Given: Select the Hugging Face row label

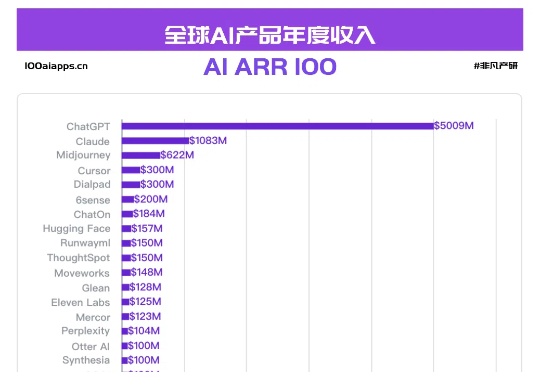Looking at the screenshot, I should pos(76,229).
